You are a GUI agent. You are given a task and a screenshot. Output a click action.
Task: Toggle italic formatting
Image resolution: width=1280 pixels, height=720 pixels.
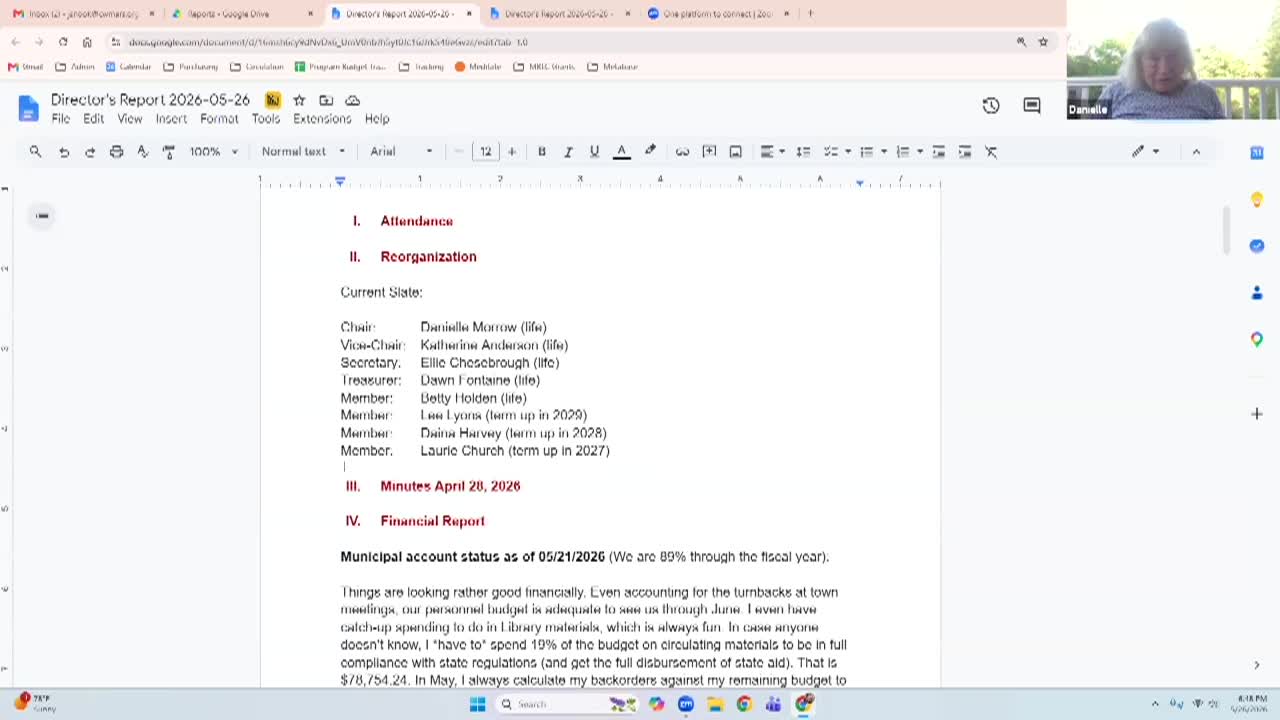(567, 152)
